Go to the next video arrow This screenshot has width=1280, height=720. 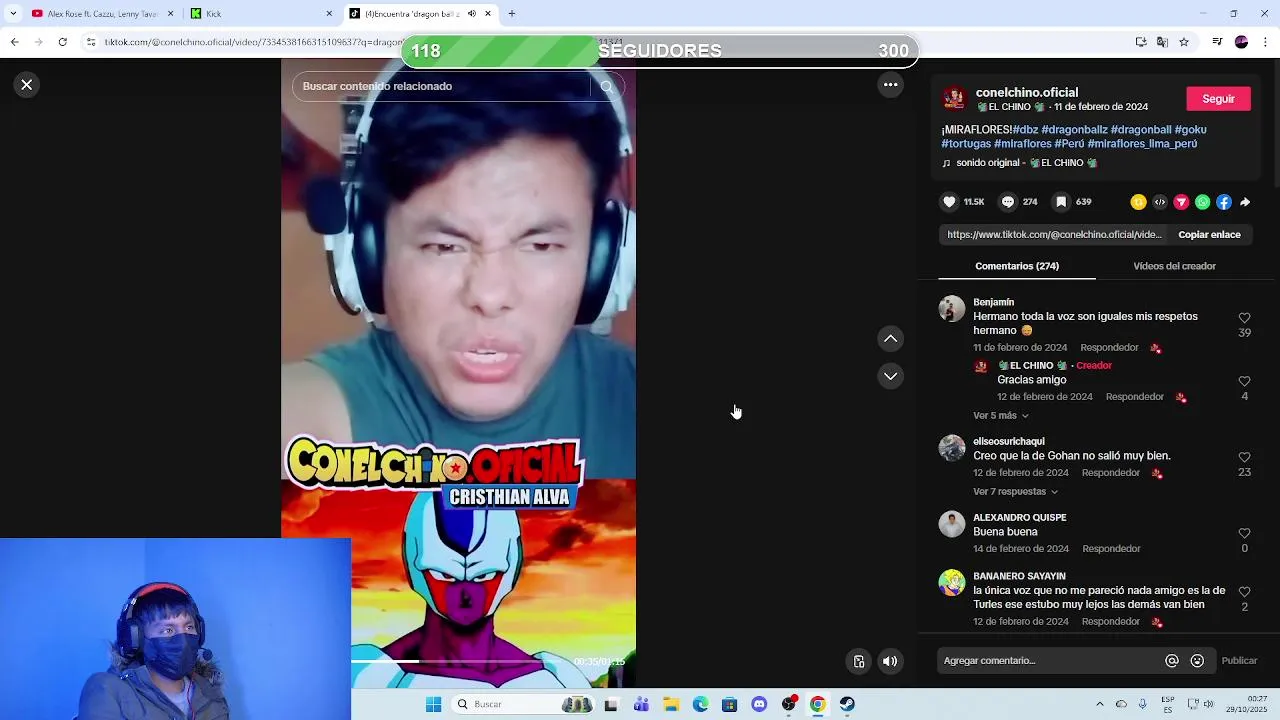coord(890,376)
